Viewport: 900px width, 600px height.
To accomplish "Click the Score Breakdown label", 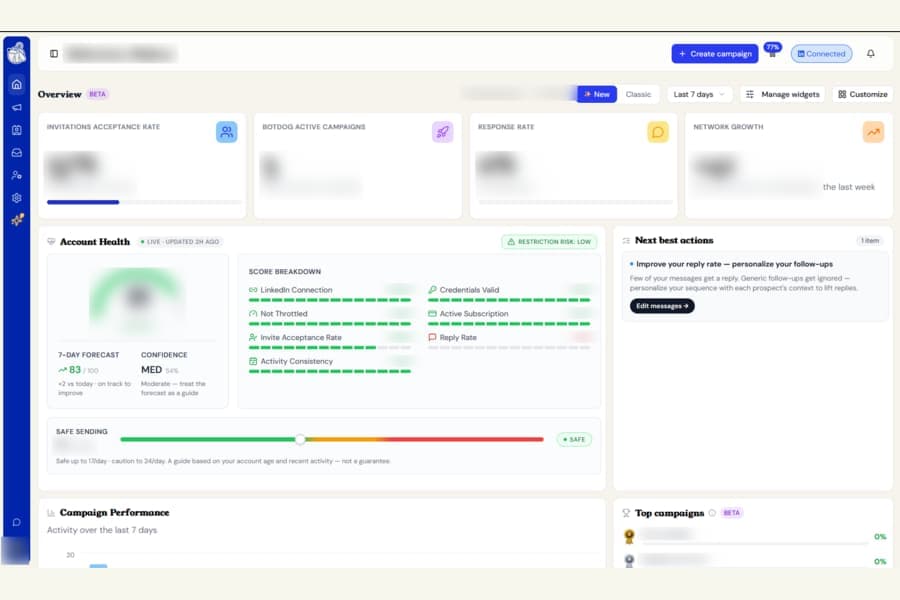I will tap(285, 272).
